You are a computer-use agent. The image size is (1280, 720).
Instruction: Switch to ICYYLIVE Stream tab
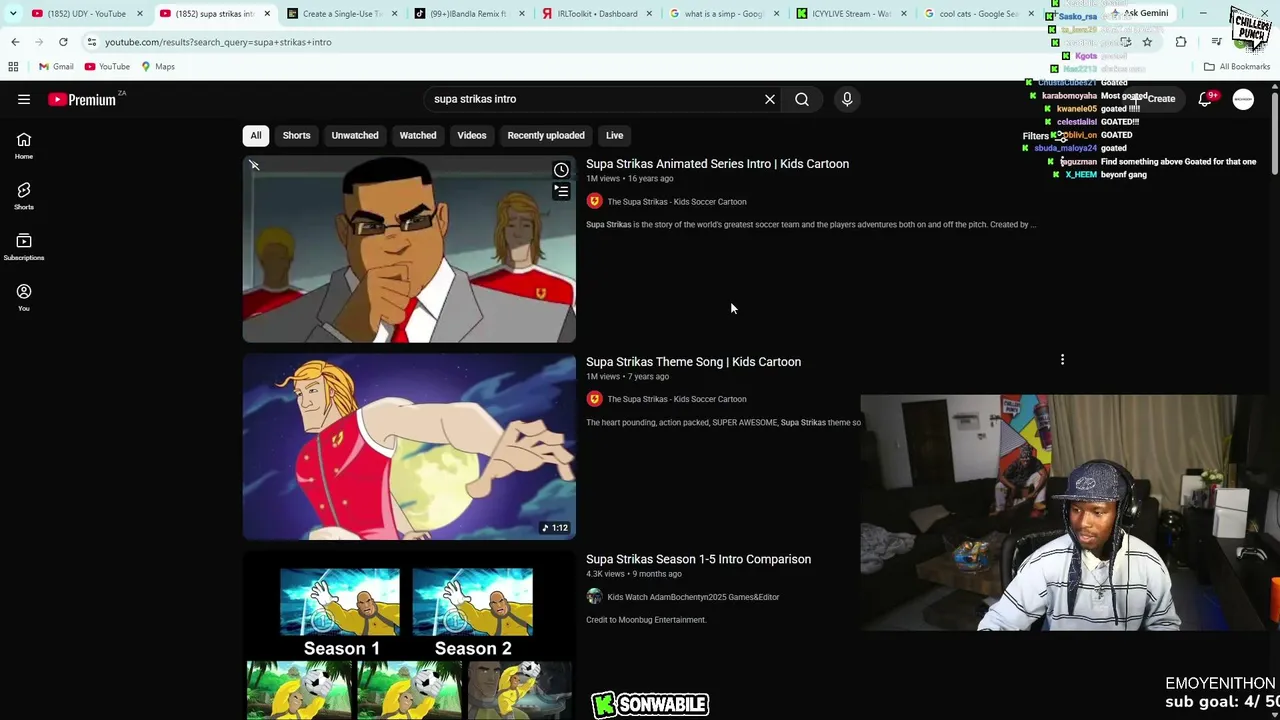[x=851, y=14]
